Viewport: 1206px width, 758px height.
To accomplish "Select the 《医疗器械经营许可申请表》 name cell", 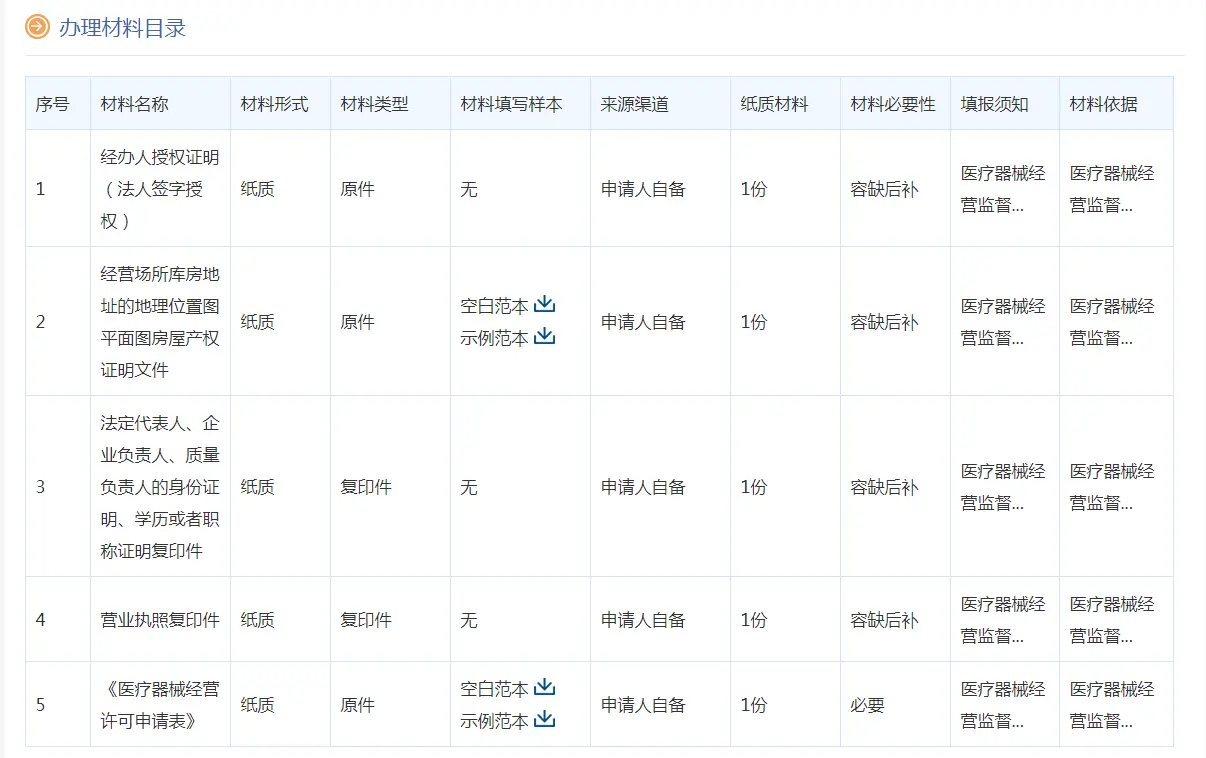I will [160, 705].
